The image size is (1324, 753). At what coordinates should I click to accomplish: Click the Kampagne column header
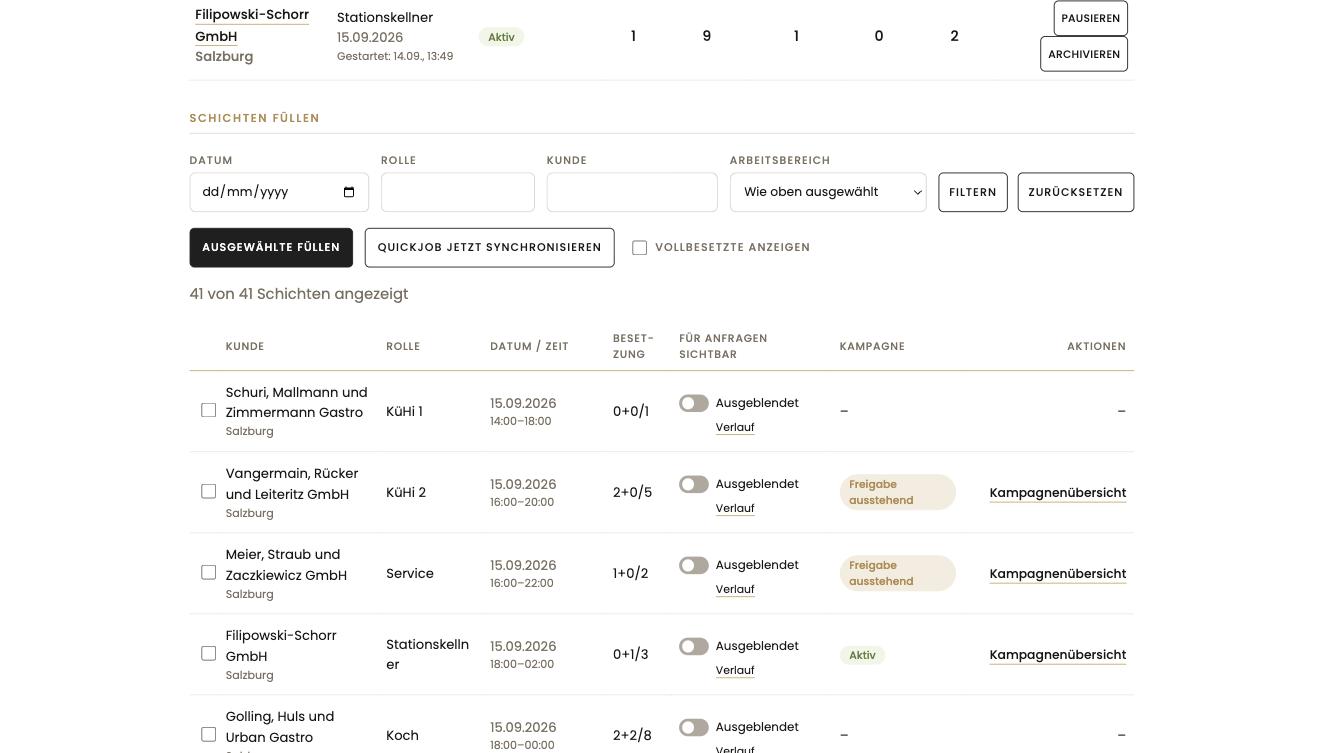[872, 346]
